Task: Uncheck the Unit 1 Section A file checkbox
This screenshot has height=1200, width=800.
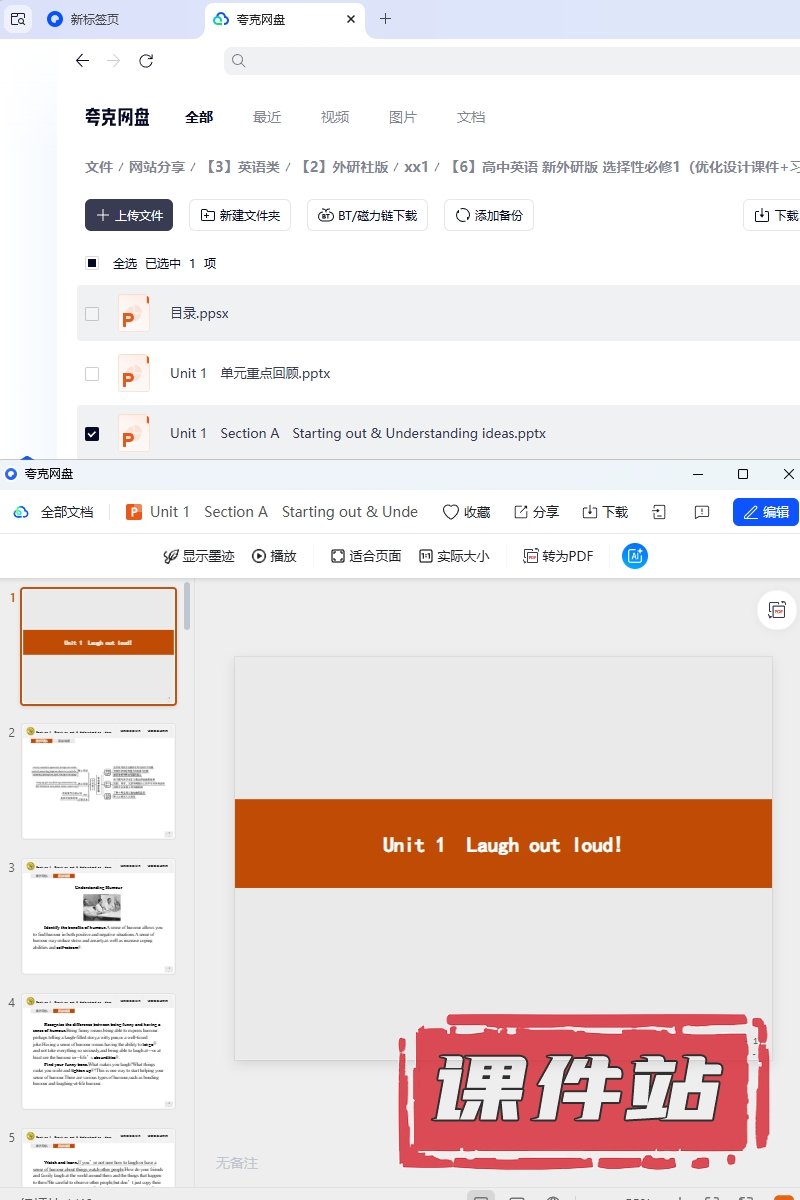Action: (92, 434)
